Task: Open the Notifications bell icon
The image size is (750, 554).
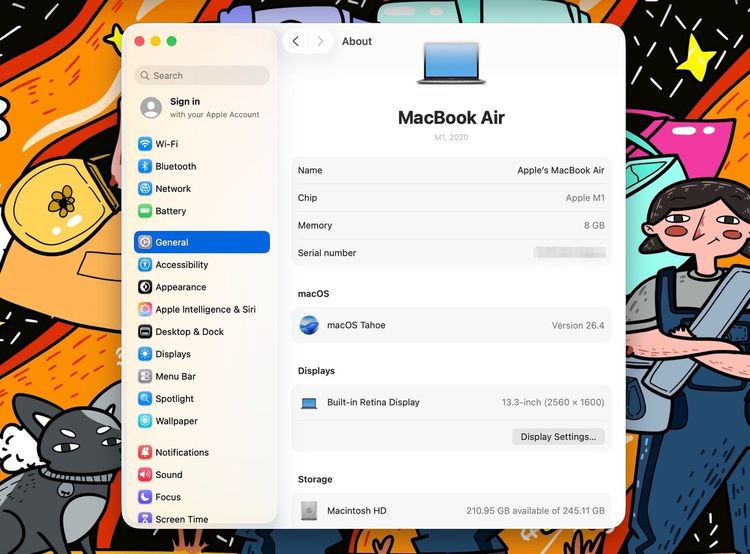Action: coord(145,452)
